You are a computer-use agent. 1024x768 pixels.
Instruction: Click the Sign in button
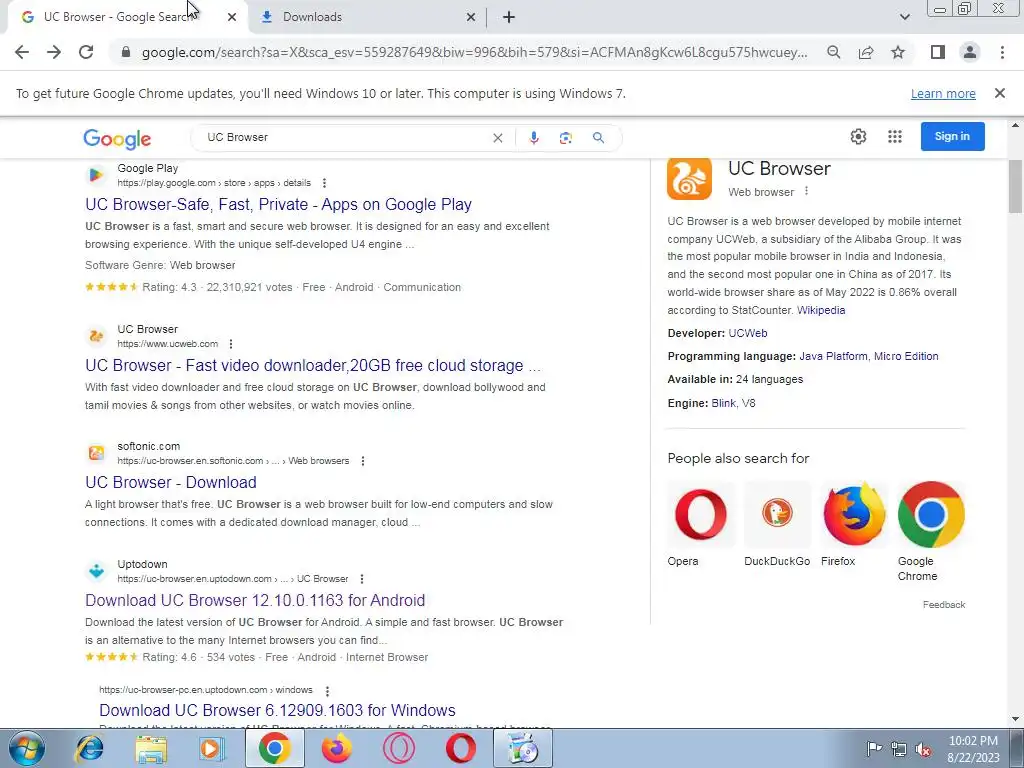pos(952,136)
